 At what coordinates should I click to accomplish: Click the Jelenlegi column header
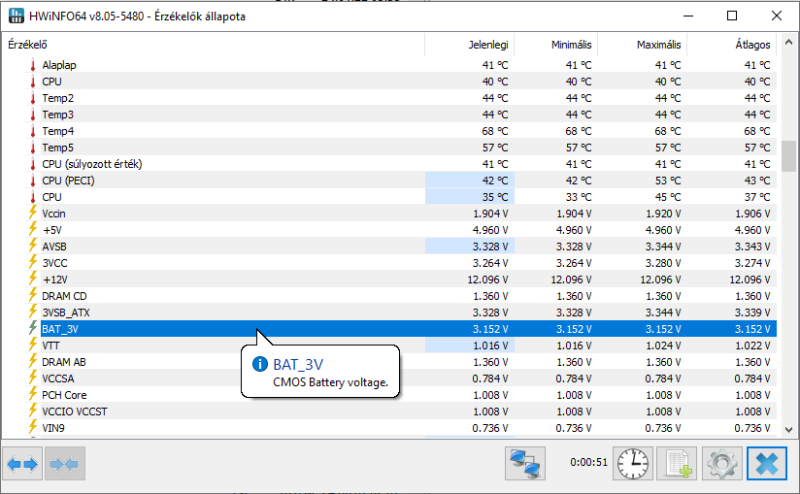pyautogui.click(x=469, y=45)
